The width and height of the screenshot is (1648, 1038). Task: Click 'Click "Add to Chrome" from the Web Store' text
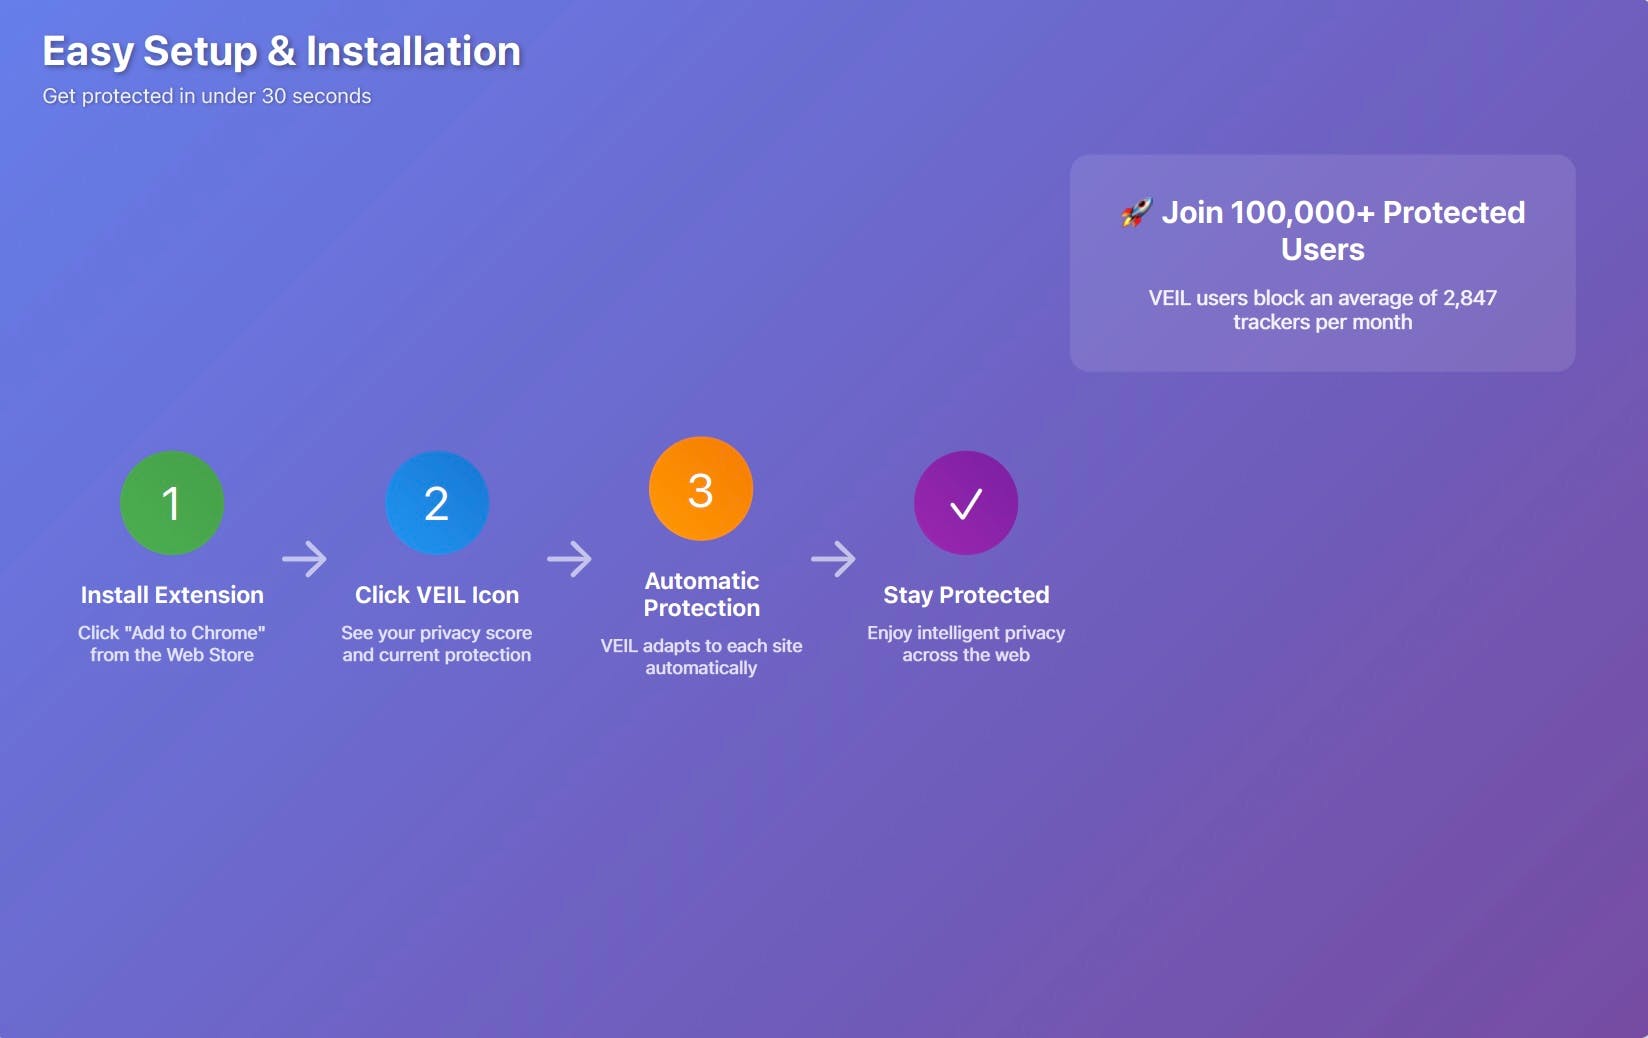click(172, 644)
